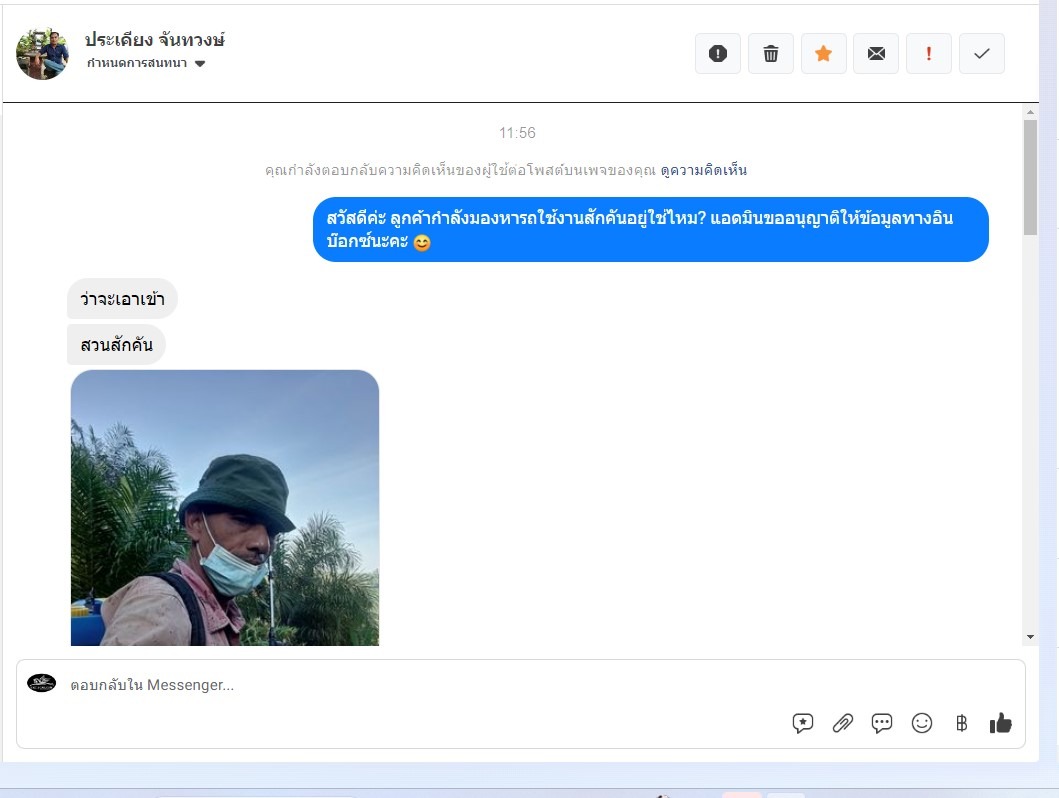Open the received photo of man in hat
Viewport: 1059px width, 798px height.
(x=225, y=508)
